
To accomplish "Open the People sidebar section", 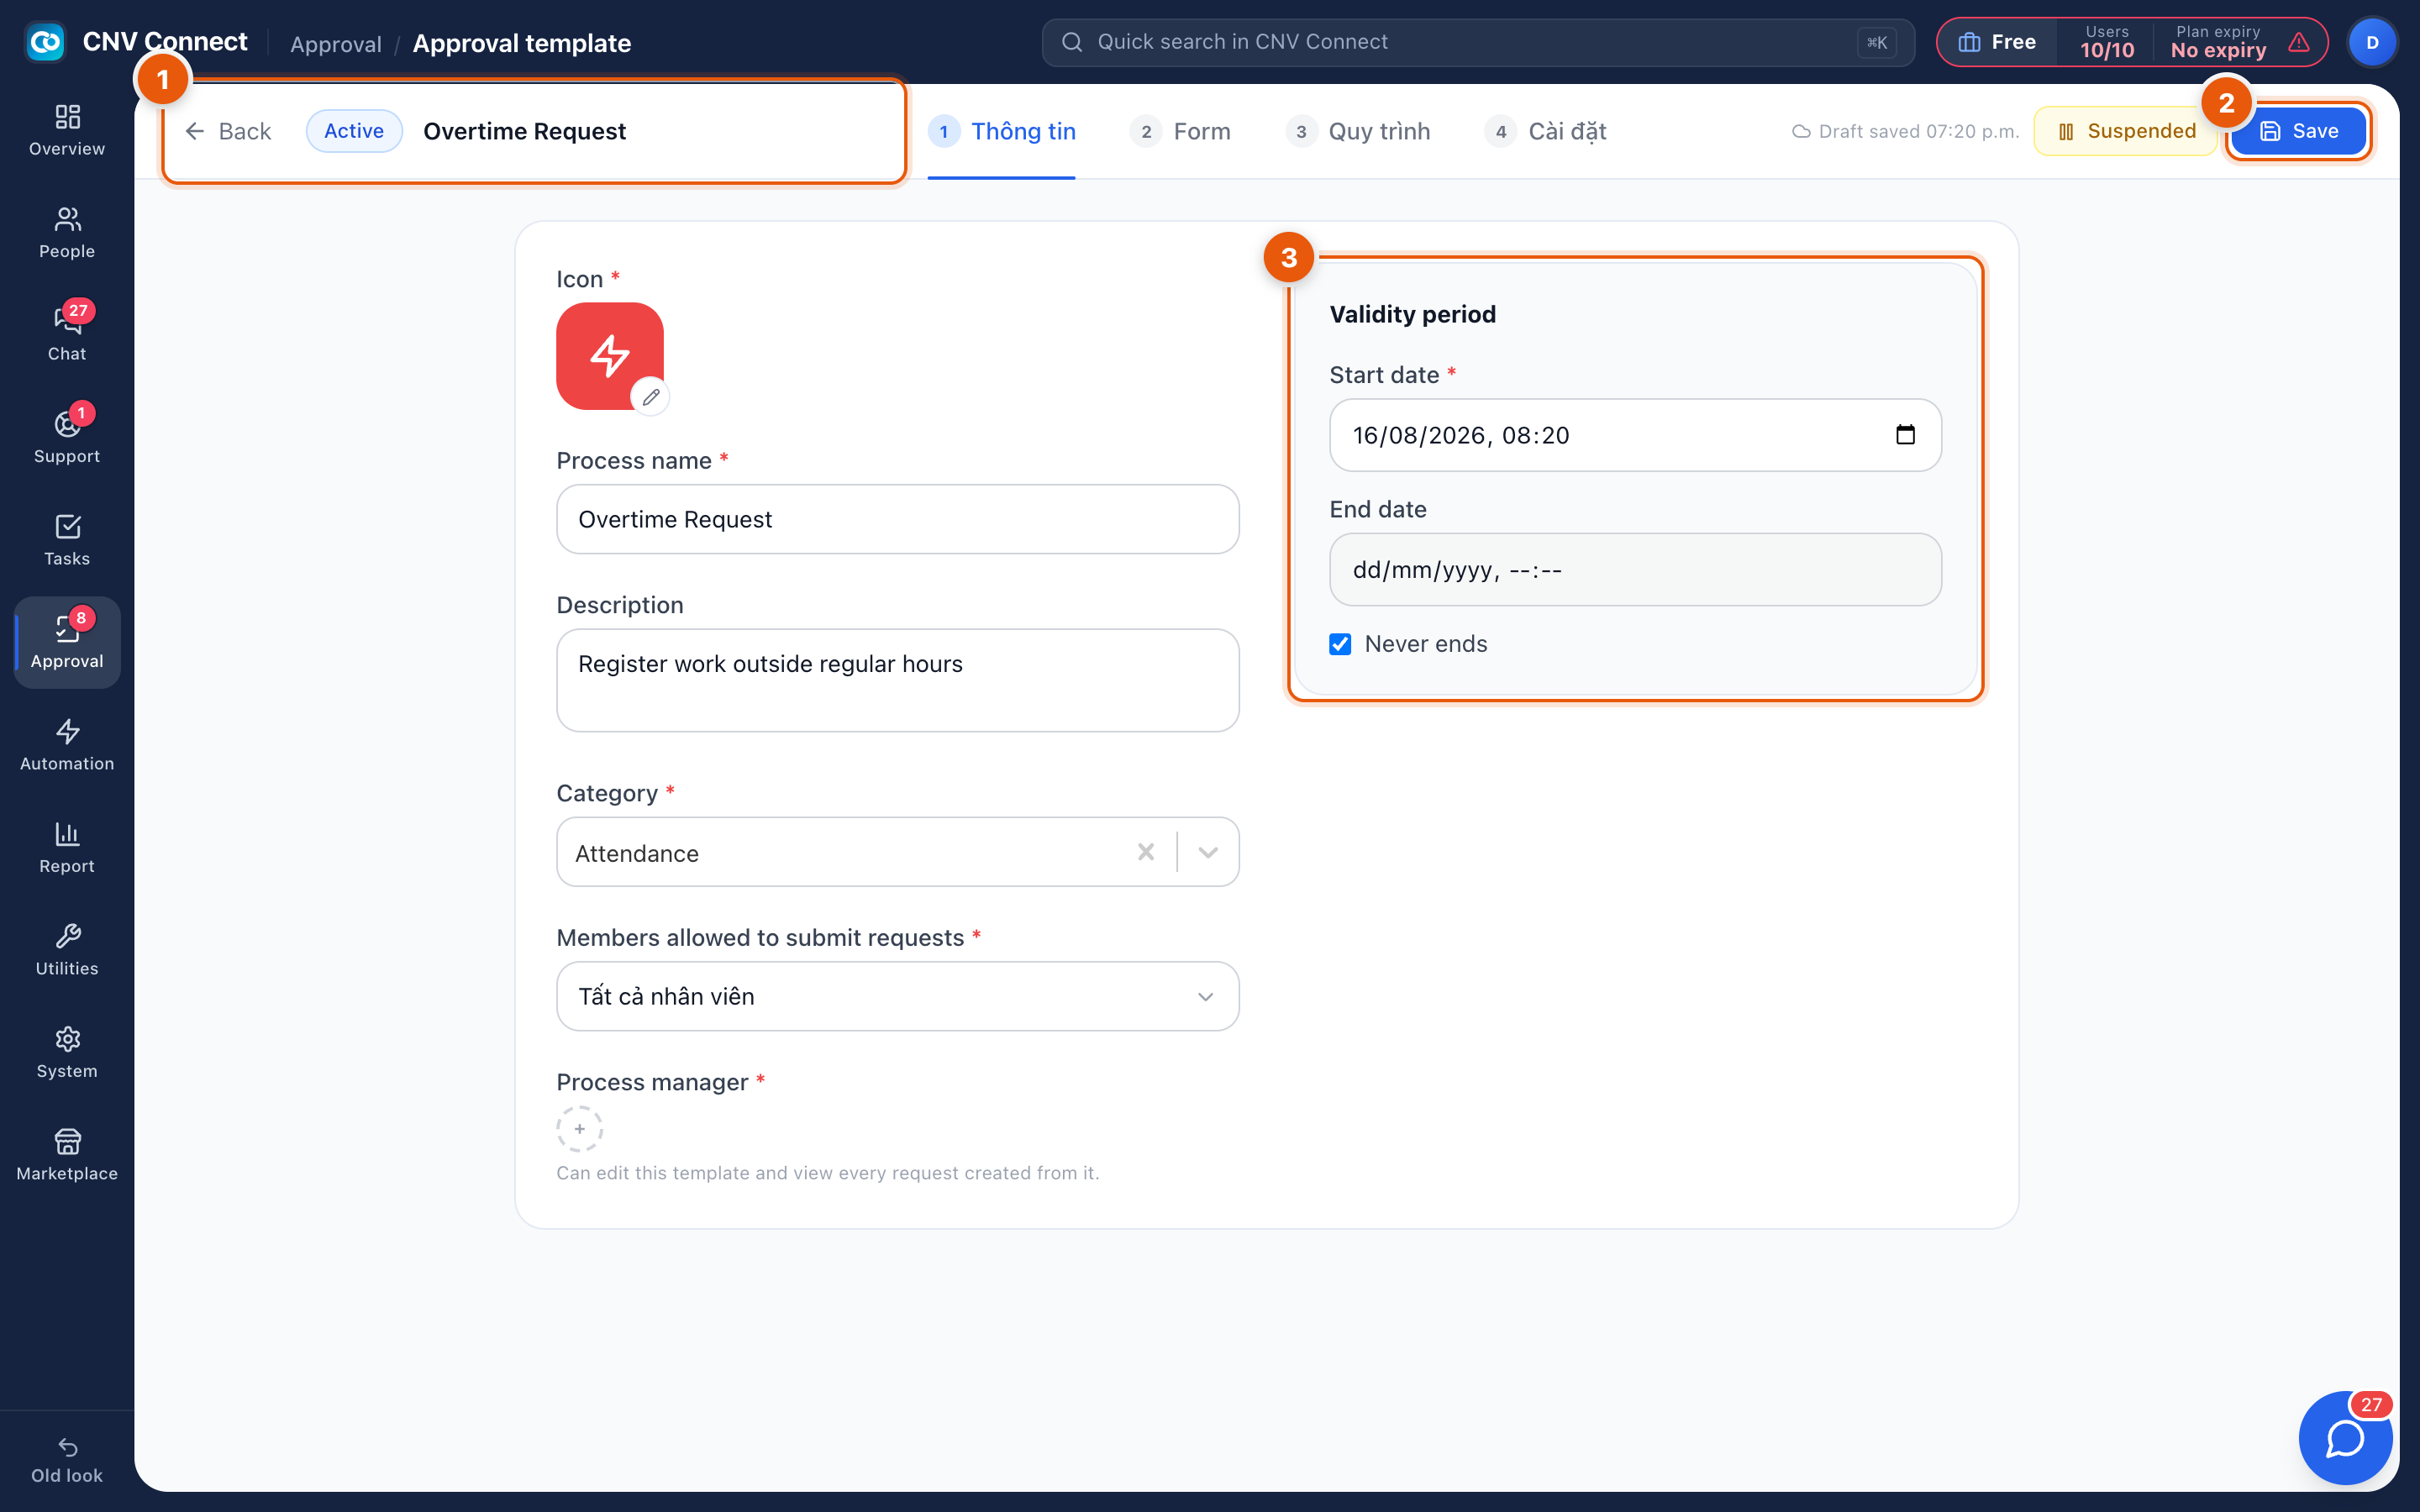I will point(67,233).
